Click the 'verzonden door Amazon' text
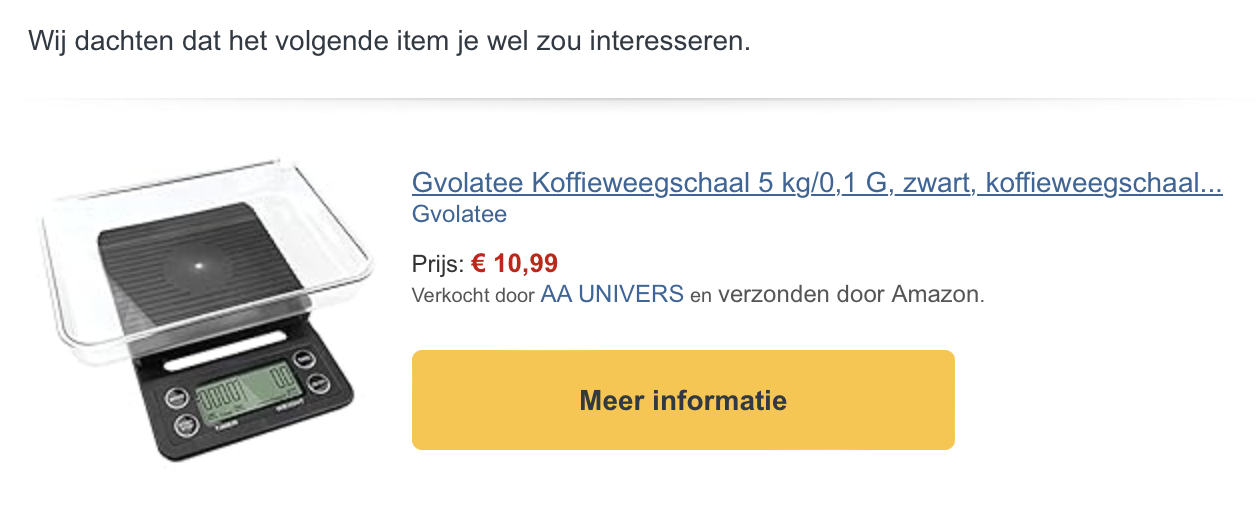The image size is (1258, 512). 850,294
